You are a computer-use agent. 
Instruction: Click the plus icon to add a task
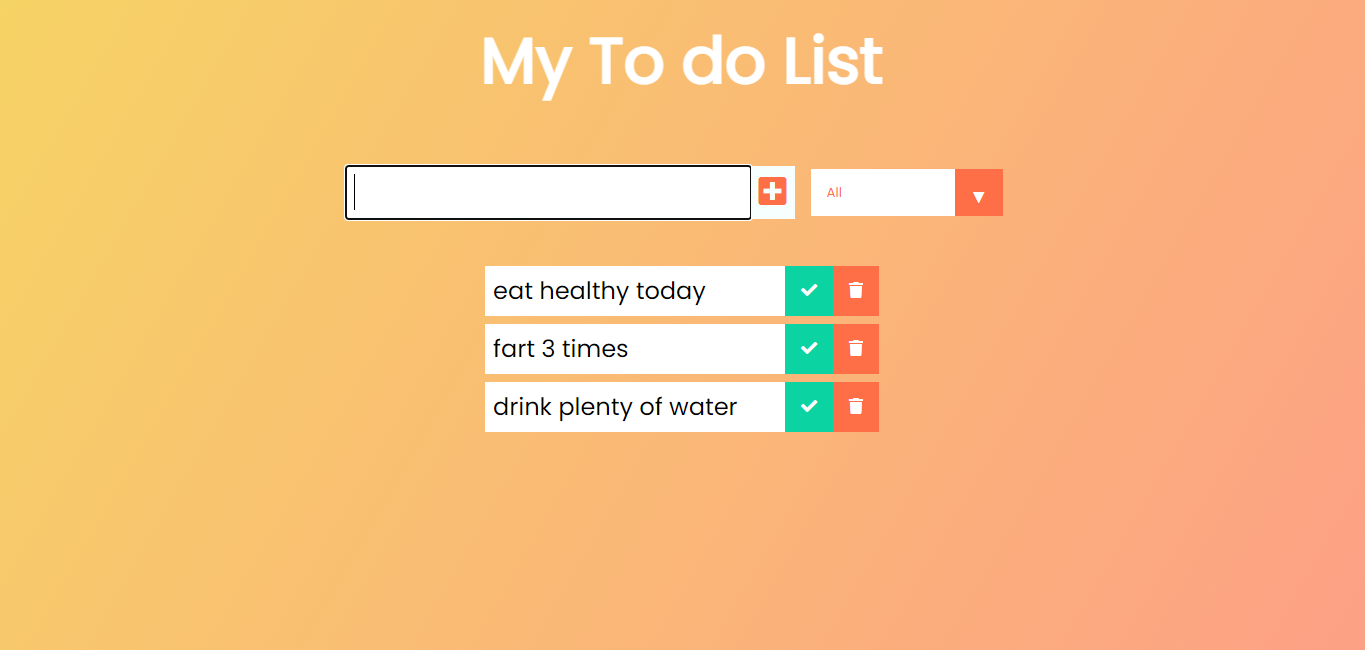pyautogui.click(x=772, y=191)
